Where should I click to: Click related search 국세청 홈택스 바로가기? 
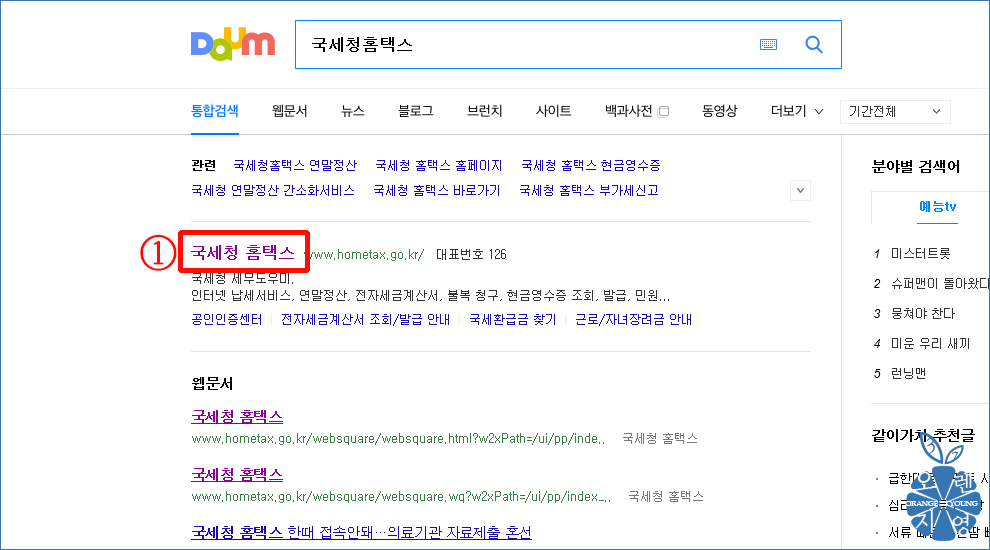coord(436,191)
